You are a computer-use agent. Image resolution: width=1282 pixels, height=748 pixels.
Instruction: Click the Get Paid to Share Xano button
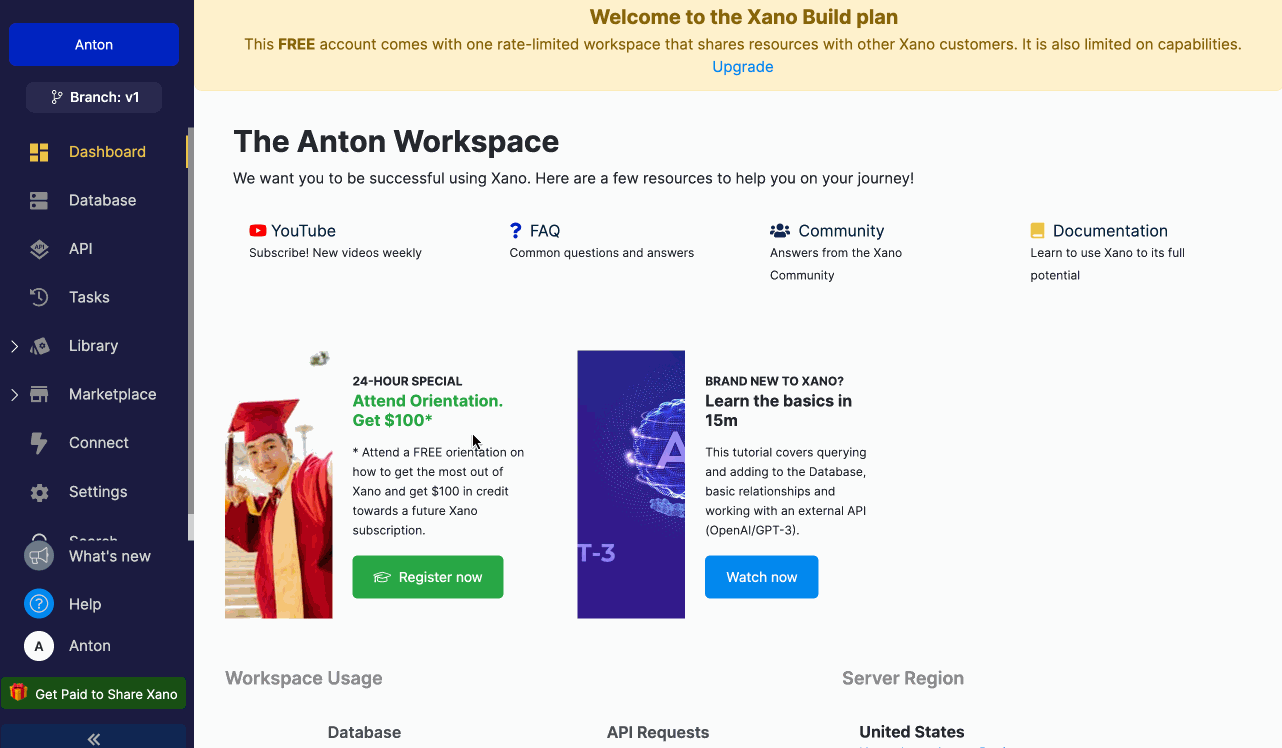point(94,694)
